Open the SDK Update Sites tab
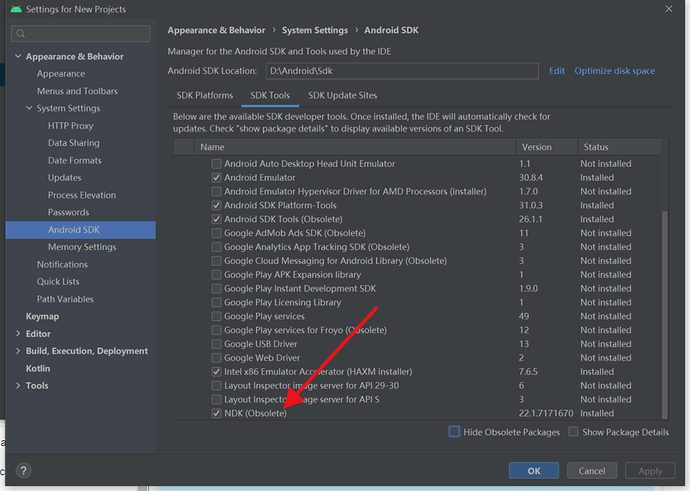 [343, 96]
